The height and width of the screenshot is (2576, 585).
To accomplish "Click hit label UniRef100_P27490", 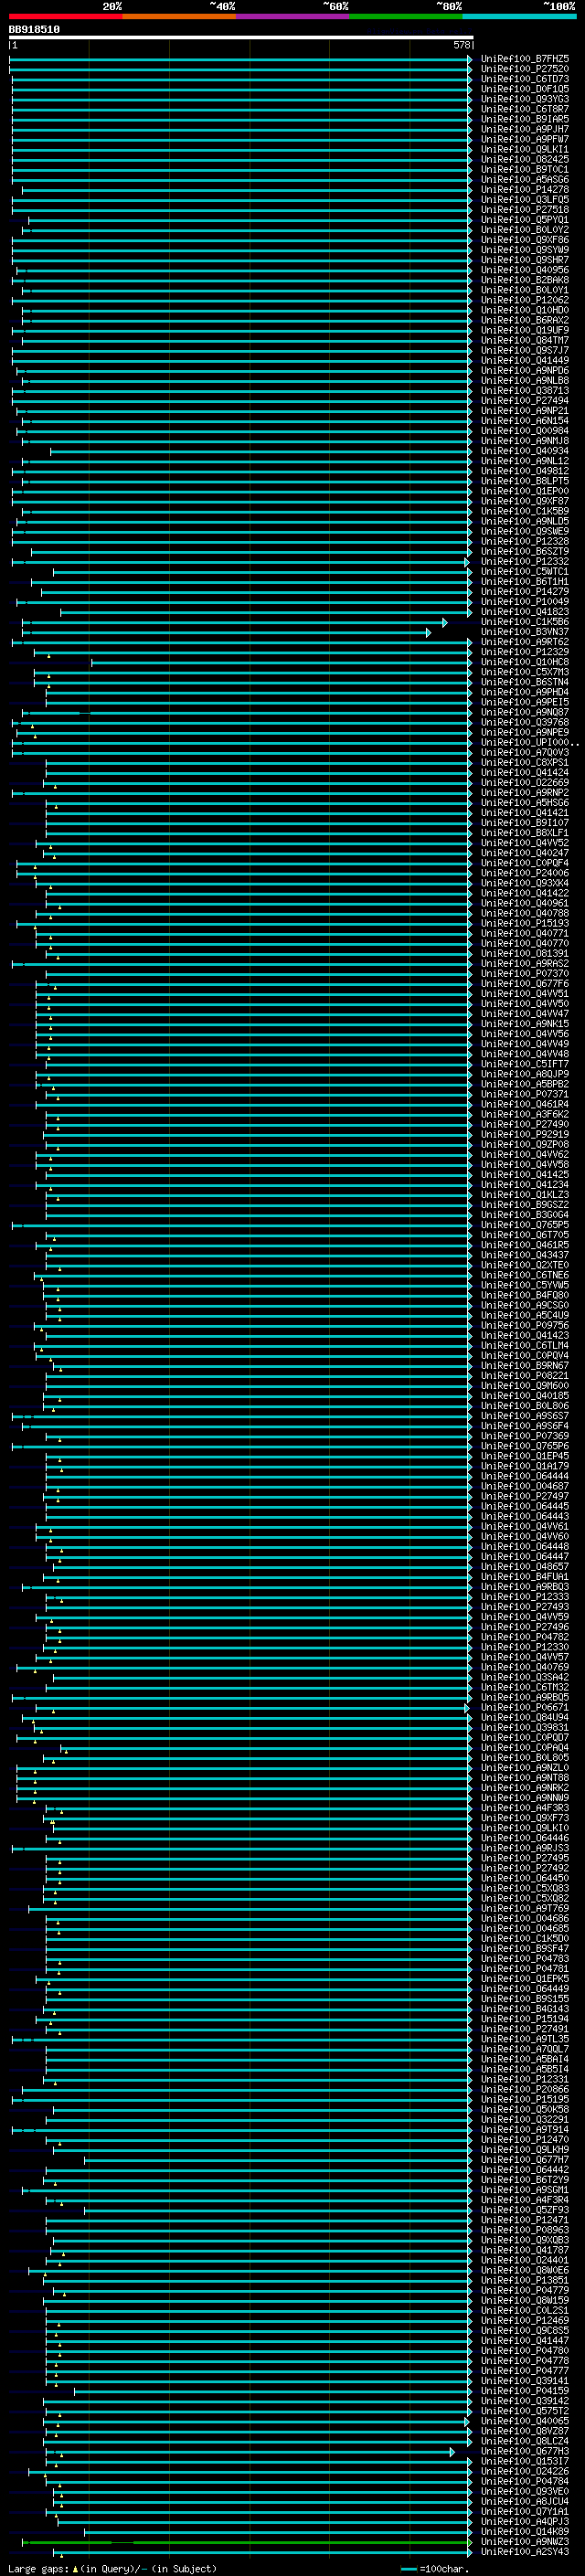I will click(524, 1124).
